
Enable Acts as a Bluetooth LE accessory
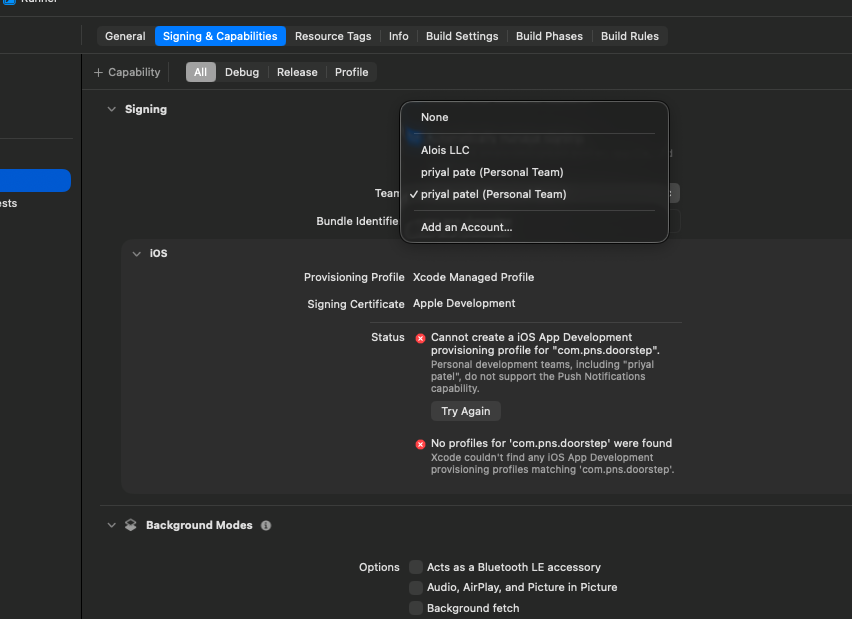pyautogui.click(x=416, y=567)
